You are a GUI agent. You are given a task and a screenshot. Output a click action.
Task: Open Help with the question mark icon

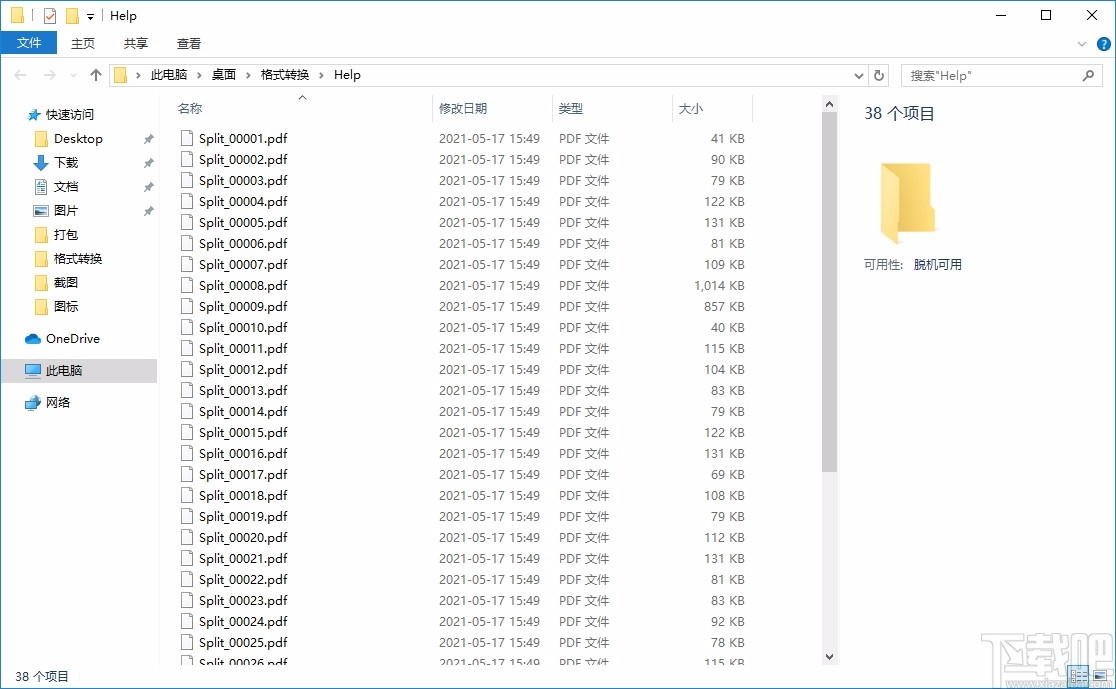[x=1103, y=43]
